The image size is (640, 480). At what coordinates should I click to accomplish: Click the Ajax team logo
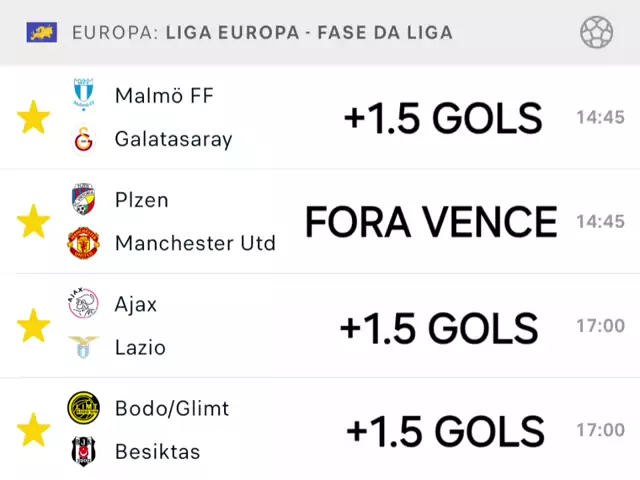[x=83, y=304]
